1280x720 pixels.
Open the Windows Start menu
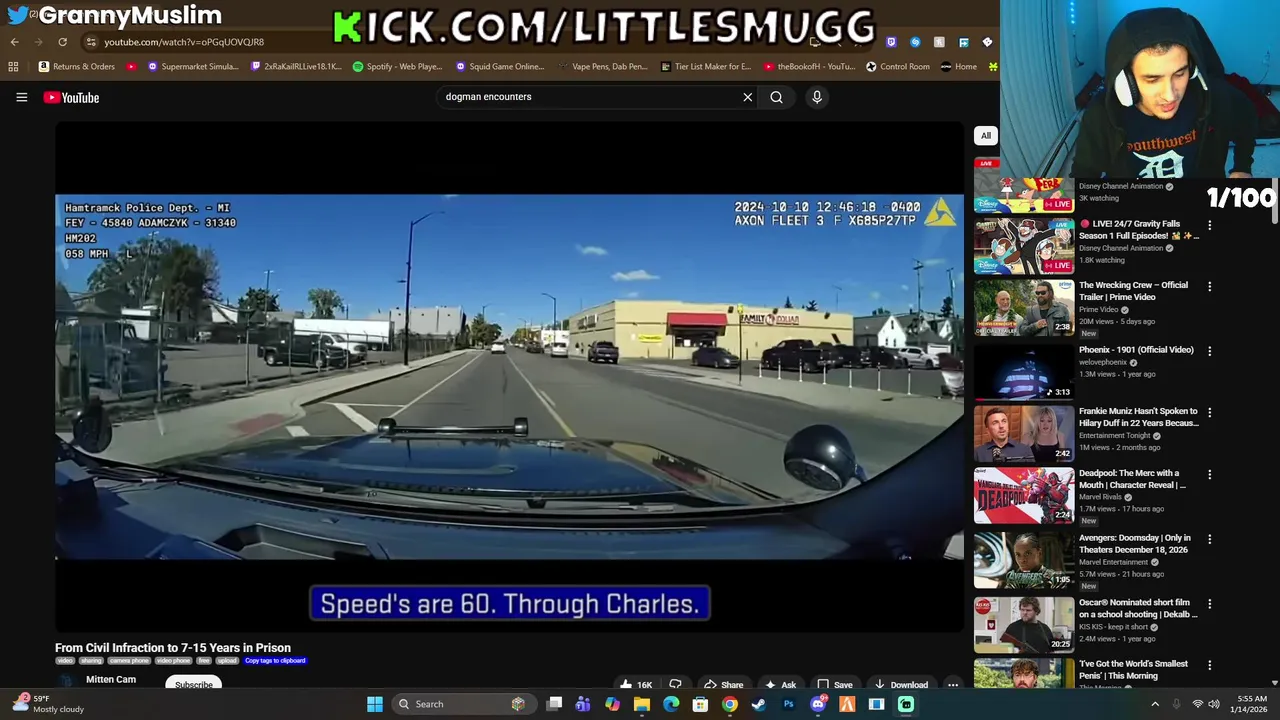point(374,704)
